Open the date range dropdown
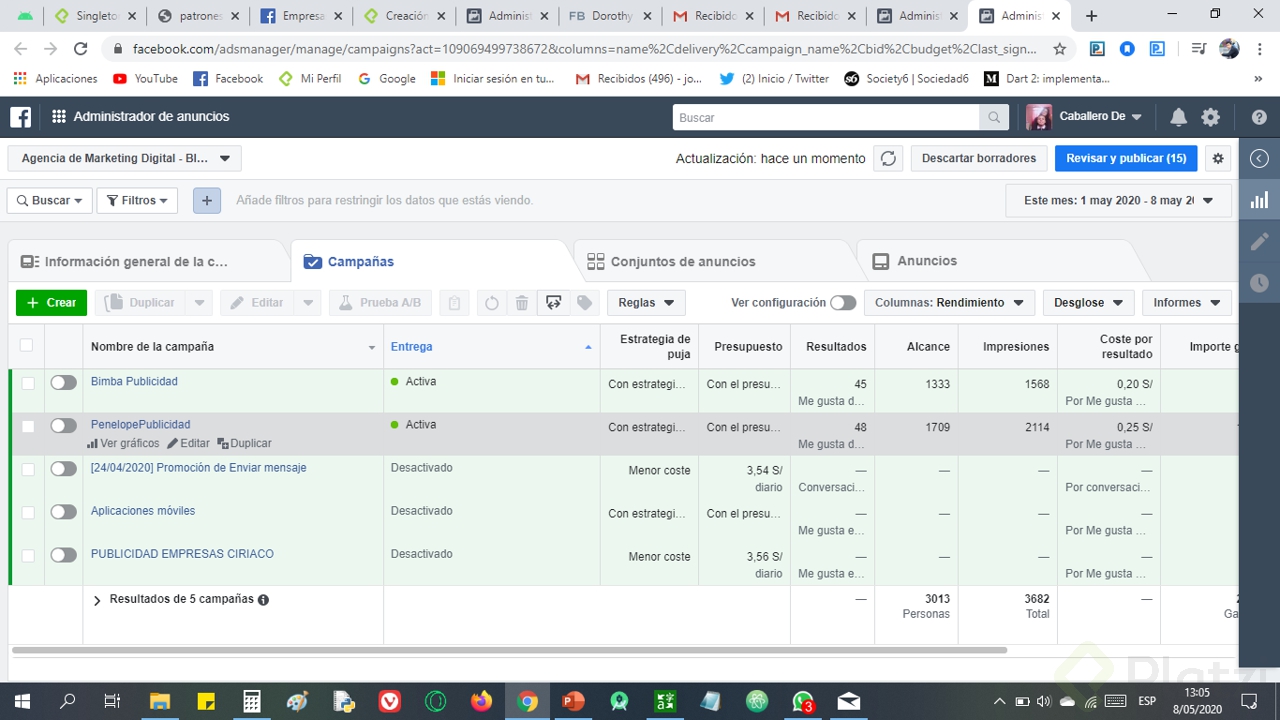Viewport: 1280px width, 720px height. pos(1118,200)
